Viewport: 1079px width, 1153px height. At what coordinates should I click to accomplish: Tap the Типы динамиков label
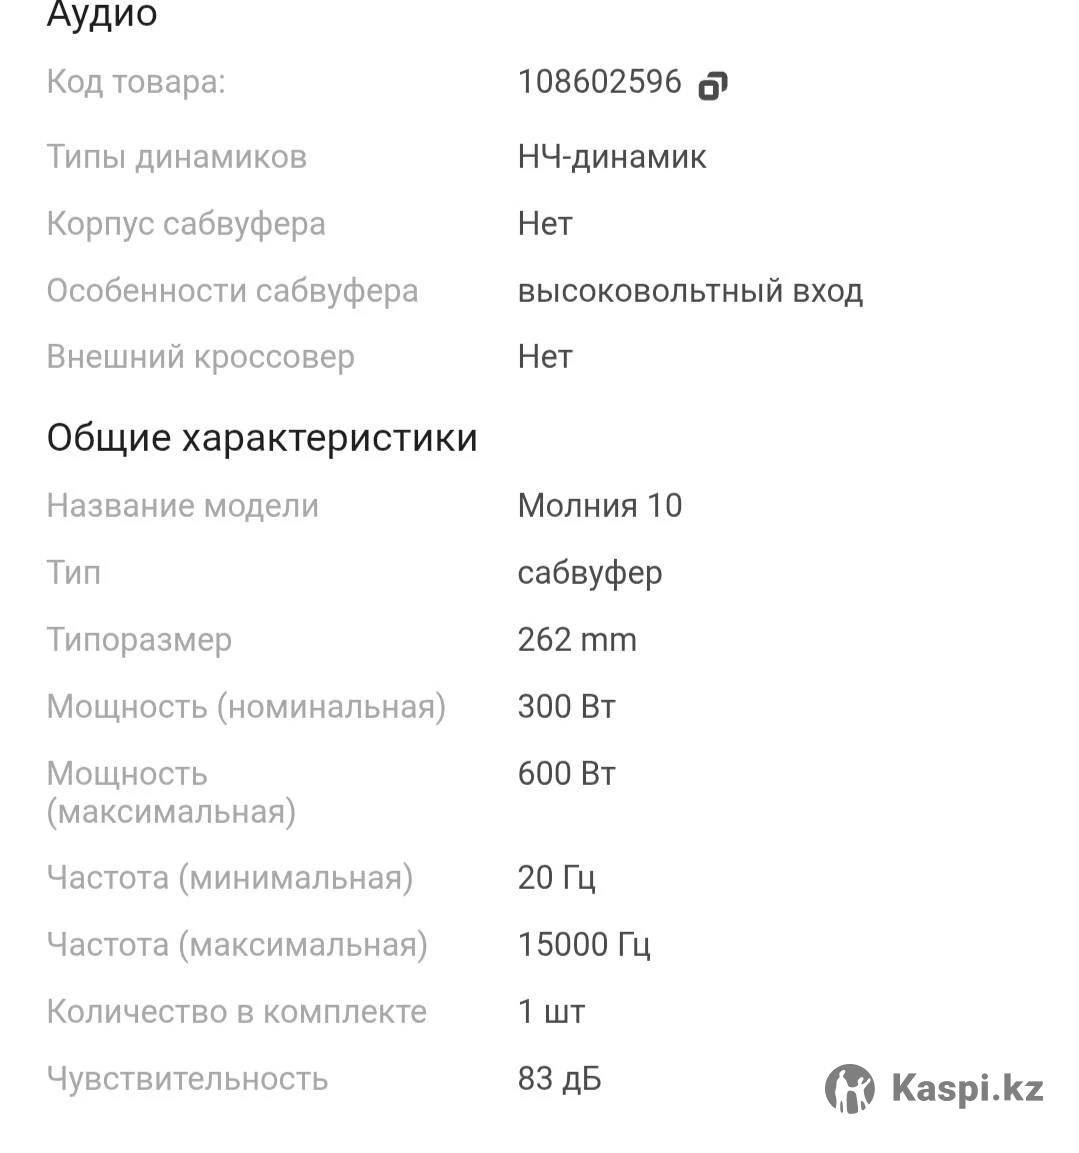point(176,157)
